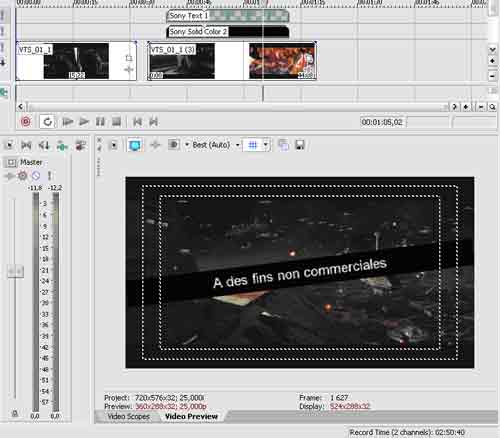This screenshot has height=438, width=500.
Task: Increase track height with vertical plus button
Action: coord(492,61)
